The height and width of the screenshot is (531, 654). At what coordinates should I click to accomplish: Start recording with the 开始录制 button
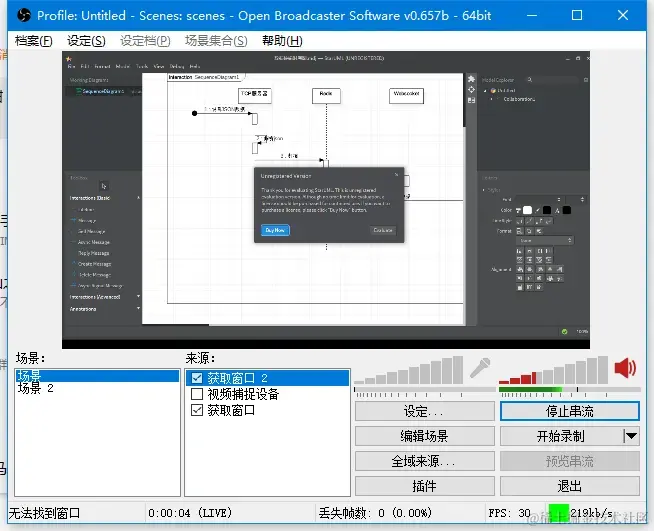(561, 436)
